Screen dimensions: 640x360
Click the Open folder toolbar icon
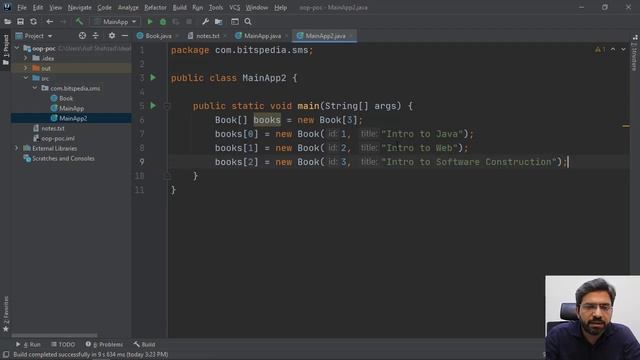coord(7,22)
